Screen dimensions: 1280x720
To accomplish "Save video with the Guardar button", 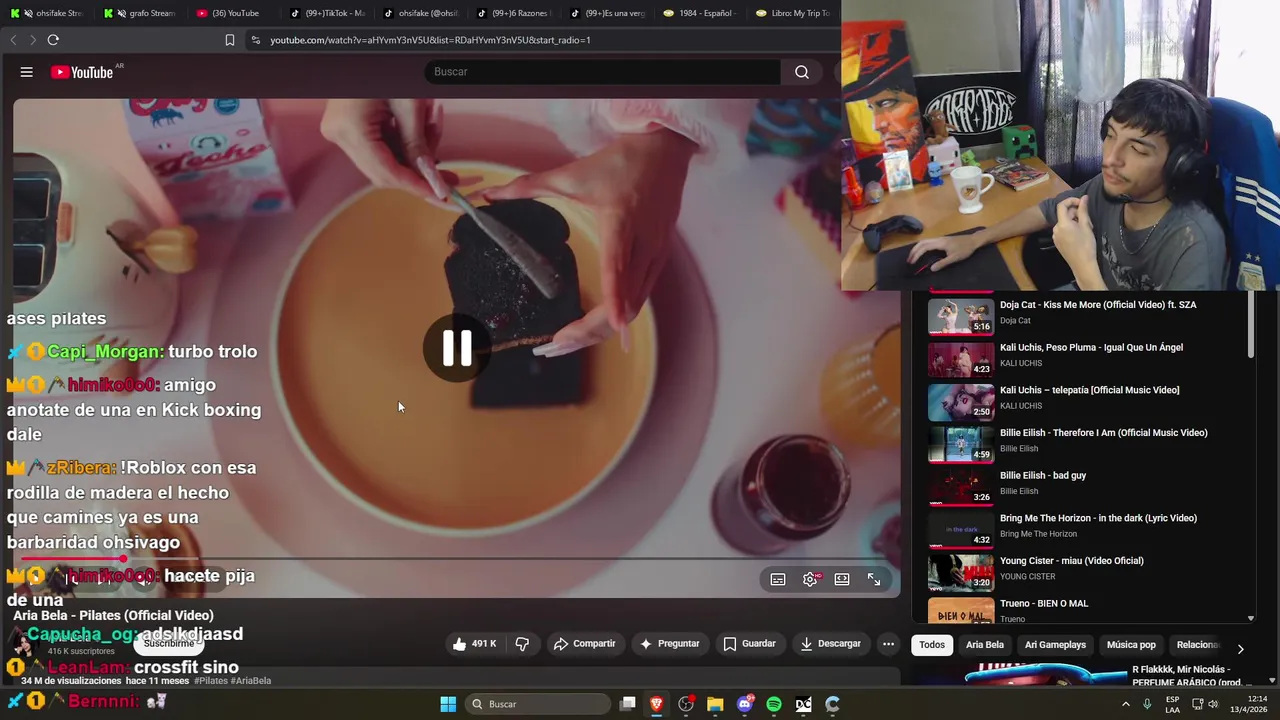I will [x=750, y=644].
